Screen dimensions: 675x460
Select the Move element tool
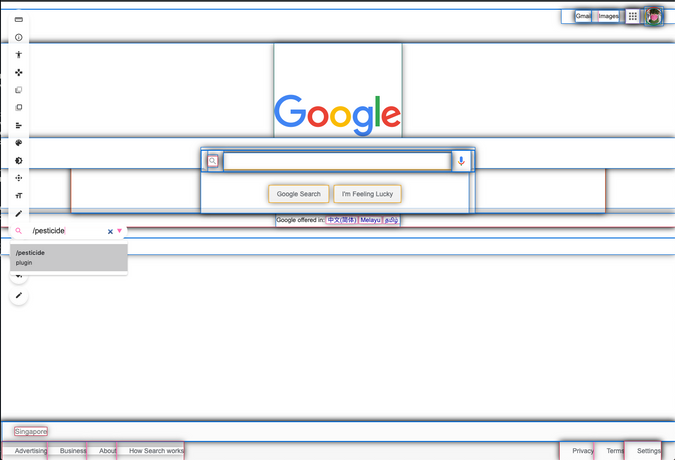click(x=19, y=72)
